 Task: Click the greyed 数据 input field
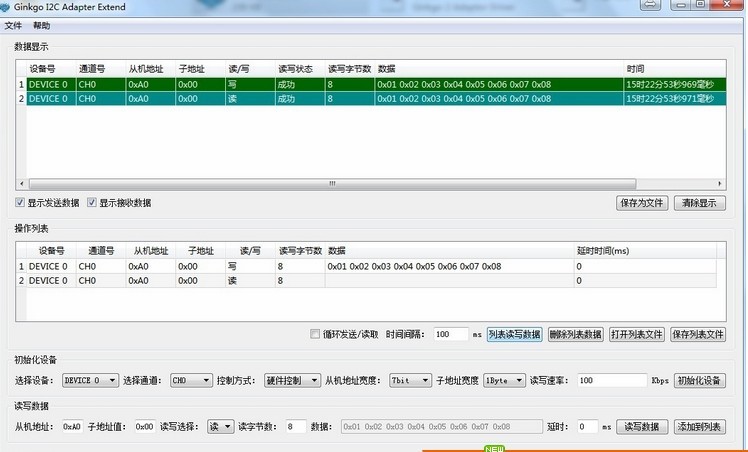click(x=442, y=427)
